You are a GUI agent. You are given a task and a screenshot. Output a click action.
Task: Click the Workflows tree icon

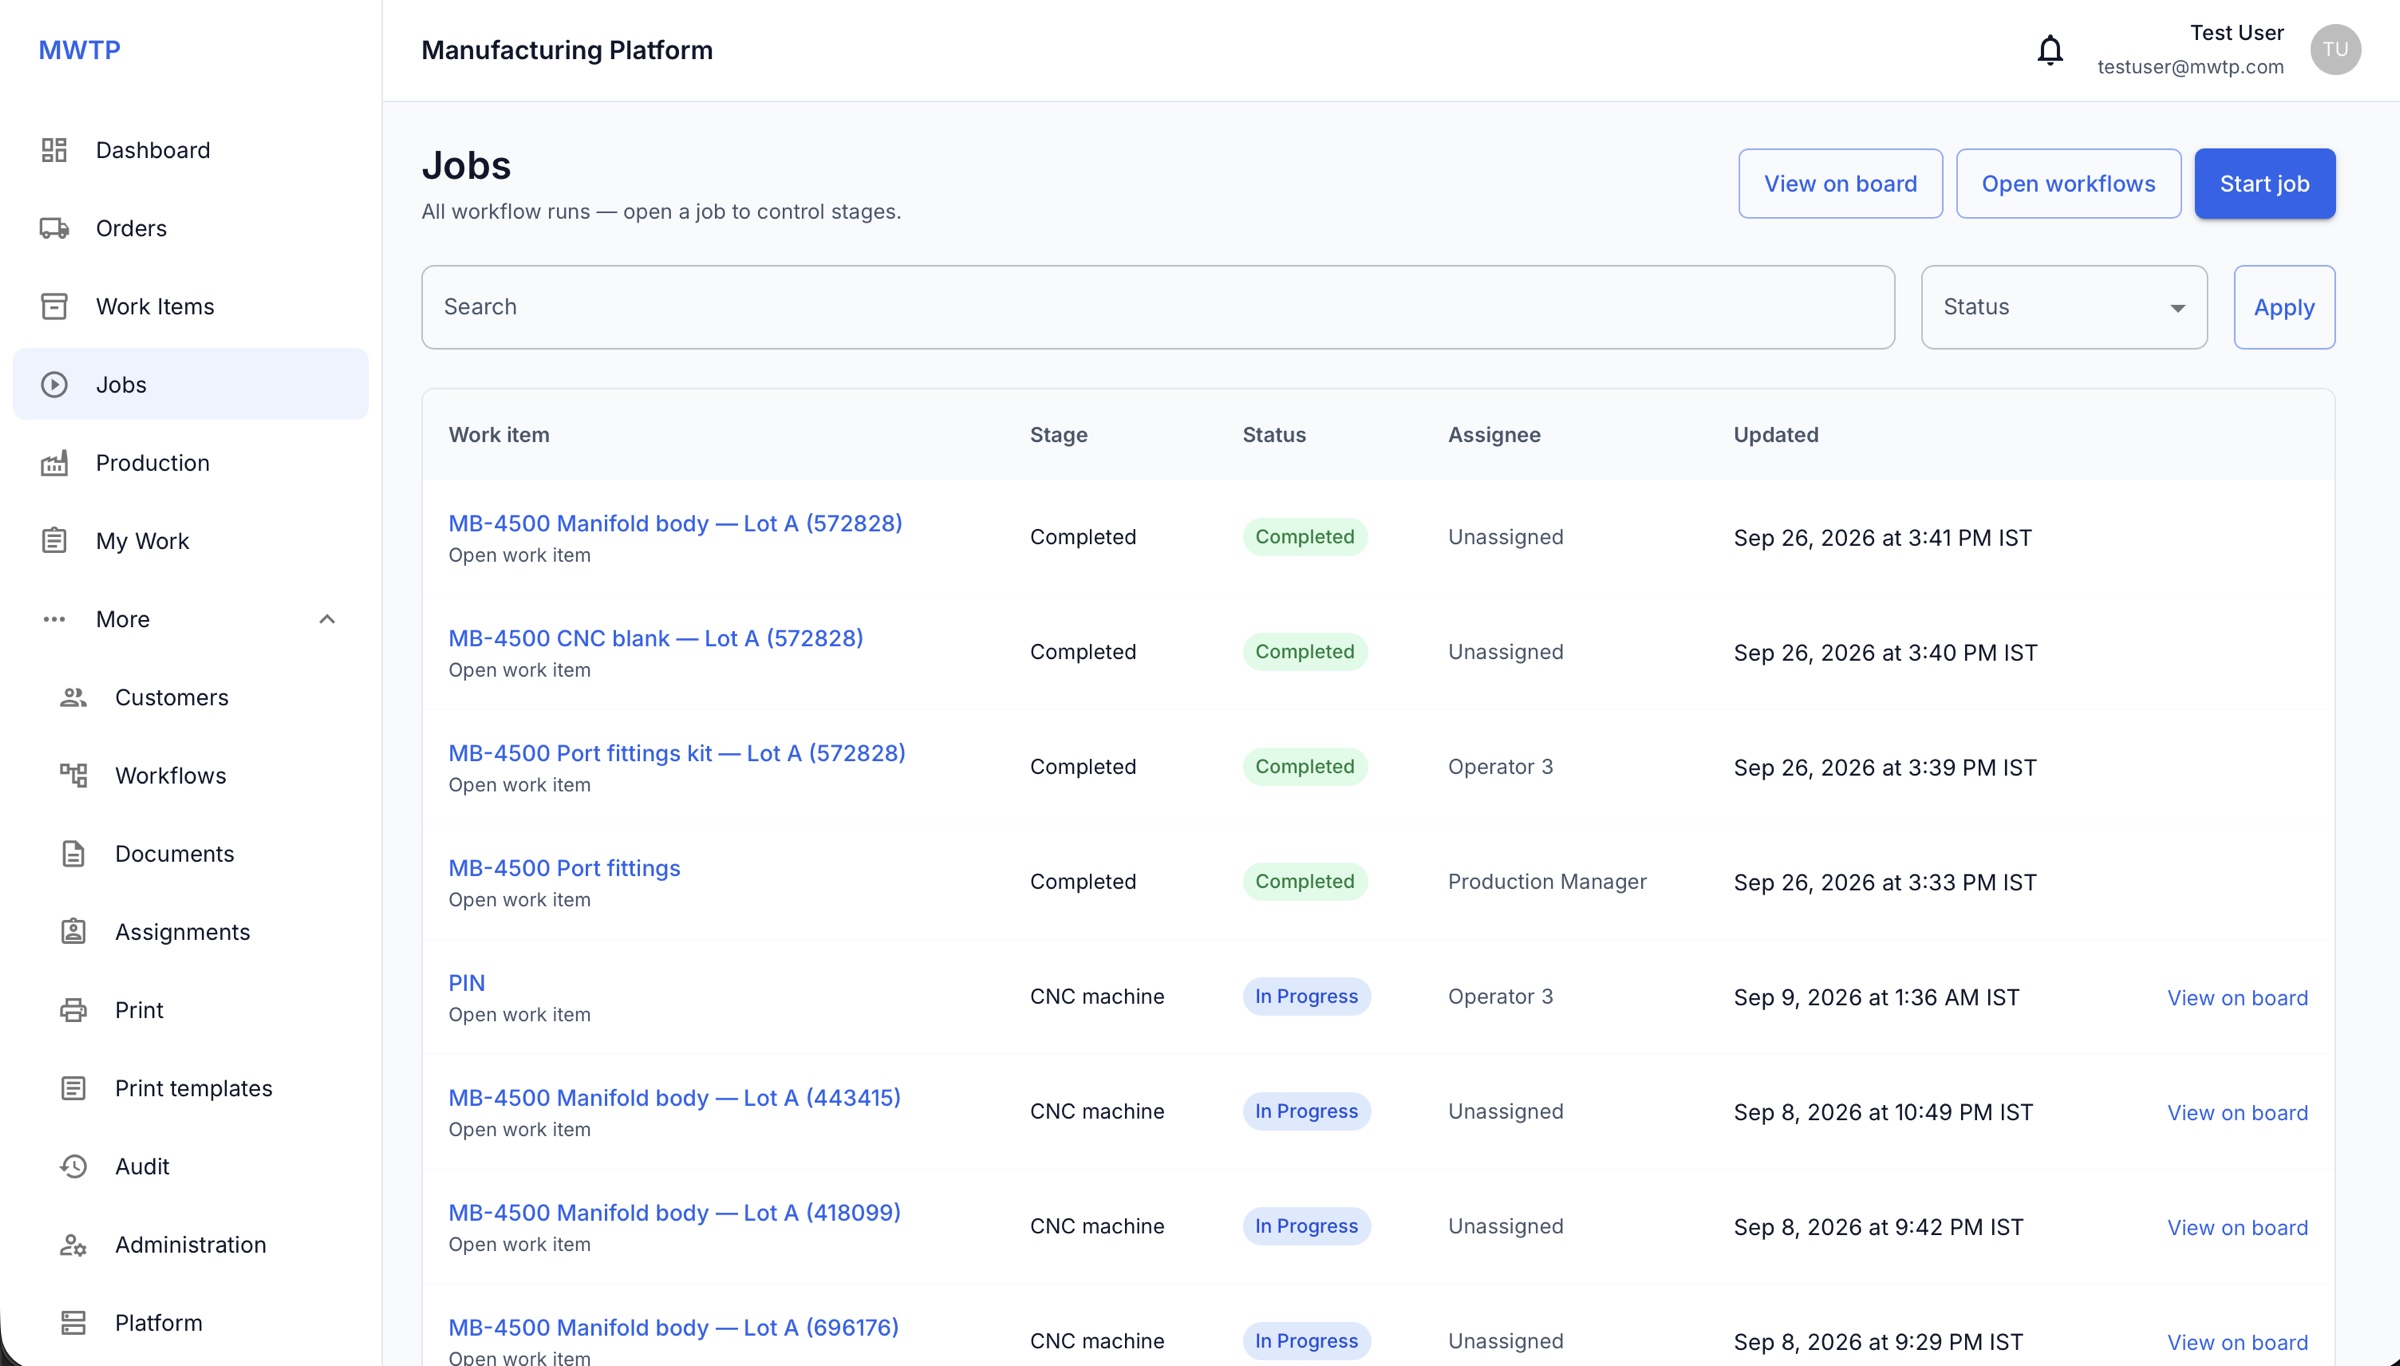73,775
